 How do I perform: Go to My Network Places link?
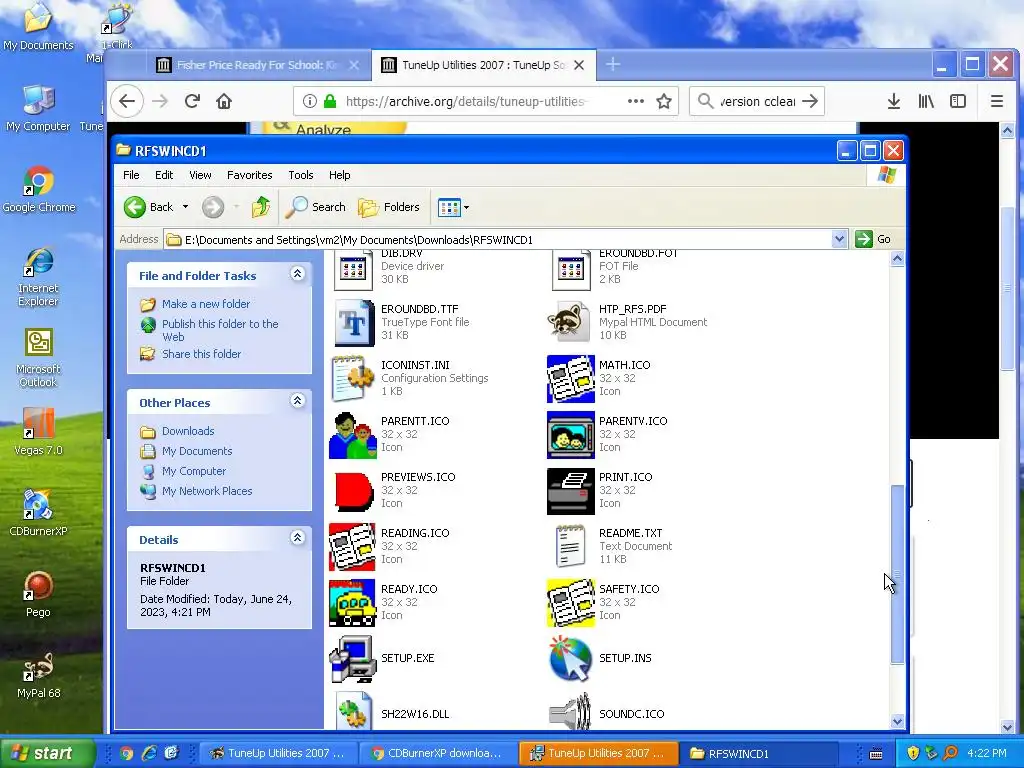pos(207,491)
